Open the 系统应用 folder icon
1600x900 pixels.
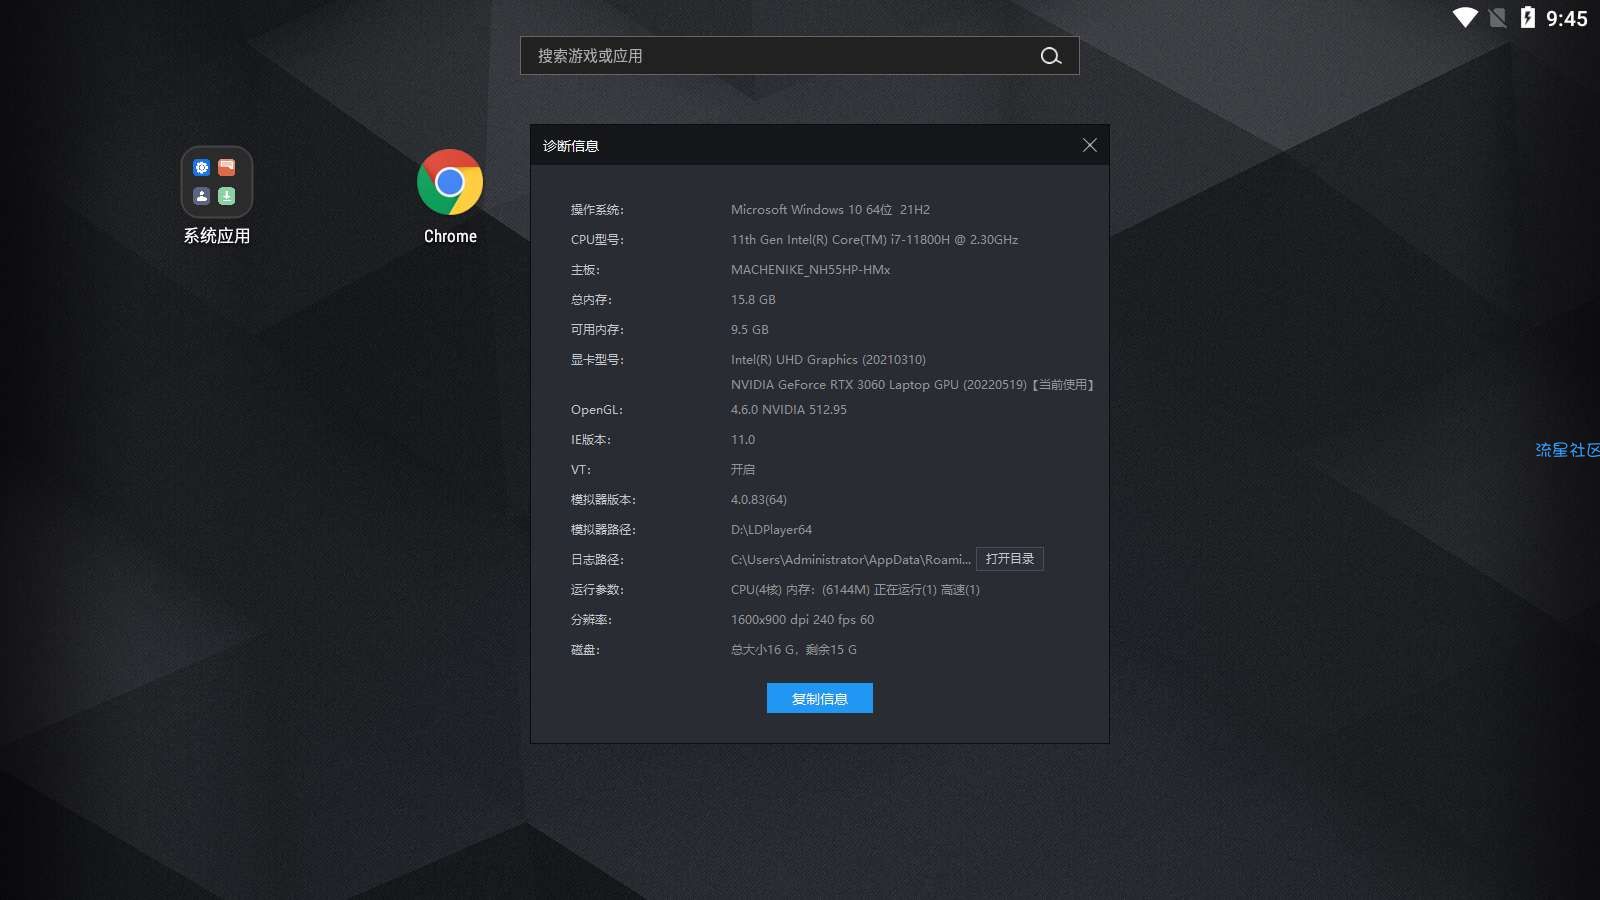point(217,182)
